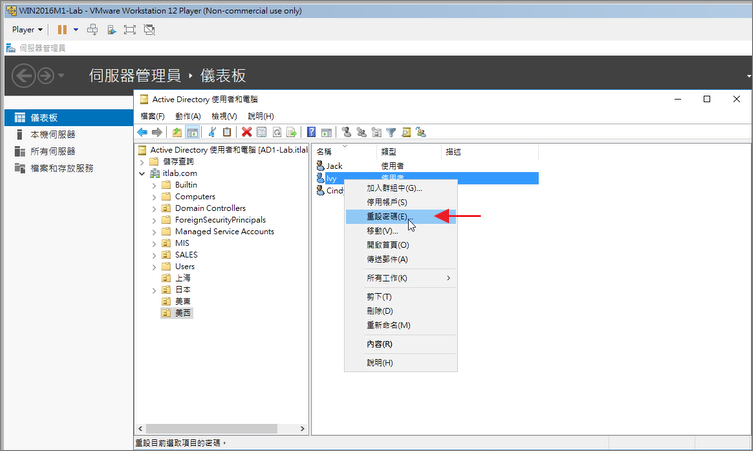Choose 內容(R) from the context menu
753x451 pixels.
point(401,344)
